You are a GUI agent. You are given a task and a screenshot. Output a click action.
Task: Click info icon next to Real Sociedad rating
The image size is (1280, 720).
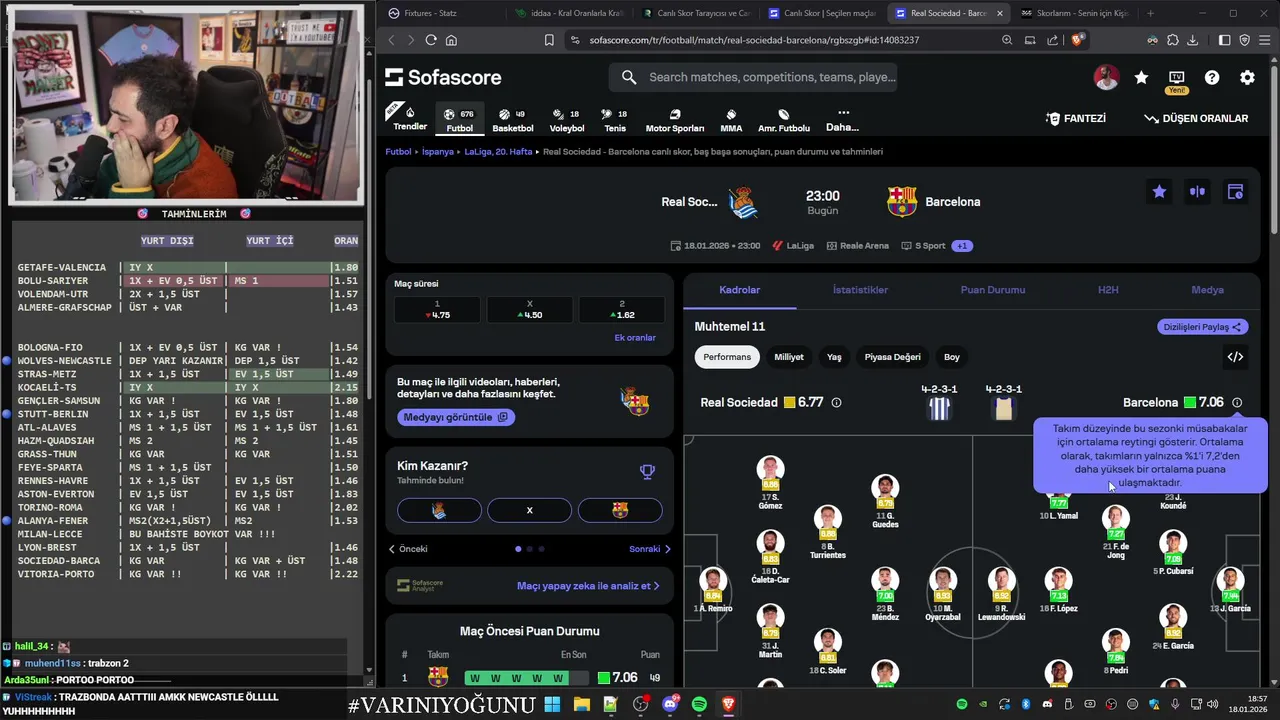pos(837,403)
